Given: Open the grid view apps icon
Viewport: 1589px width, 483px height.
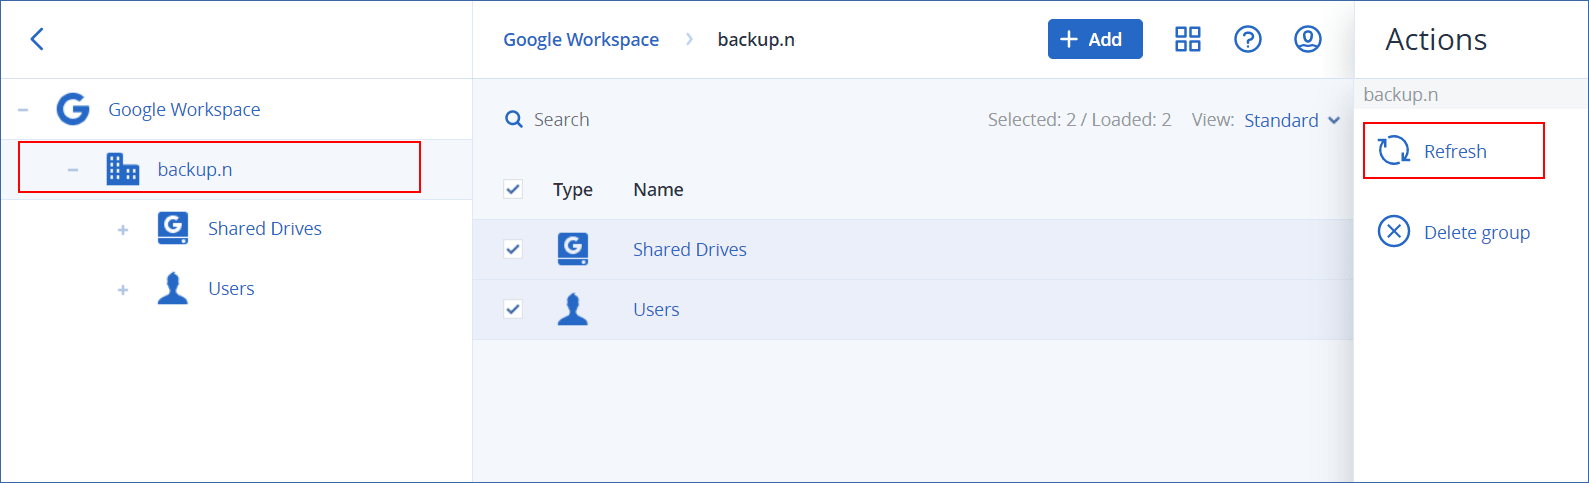Looking at the screenshot, I should 1187,39.
